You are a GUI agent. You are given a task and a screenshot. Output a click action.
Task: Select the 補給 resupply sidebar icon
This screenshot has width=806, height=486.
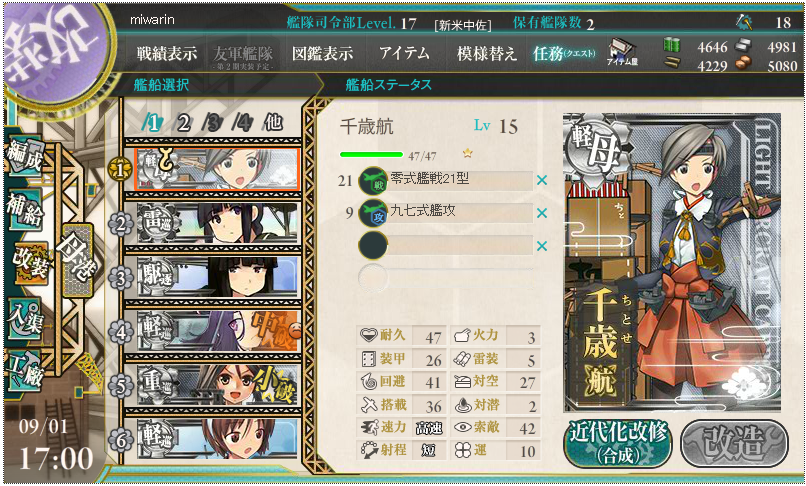24,210
